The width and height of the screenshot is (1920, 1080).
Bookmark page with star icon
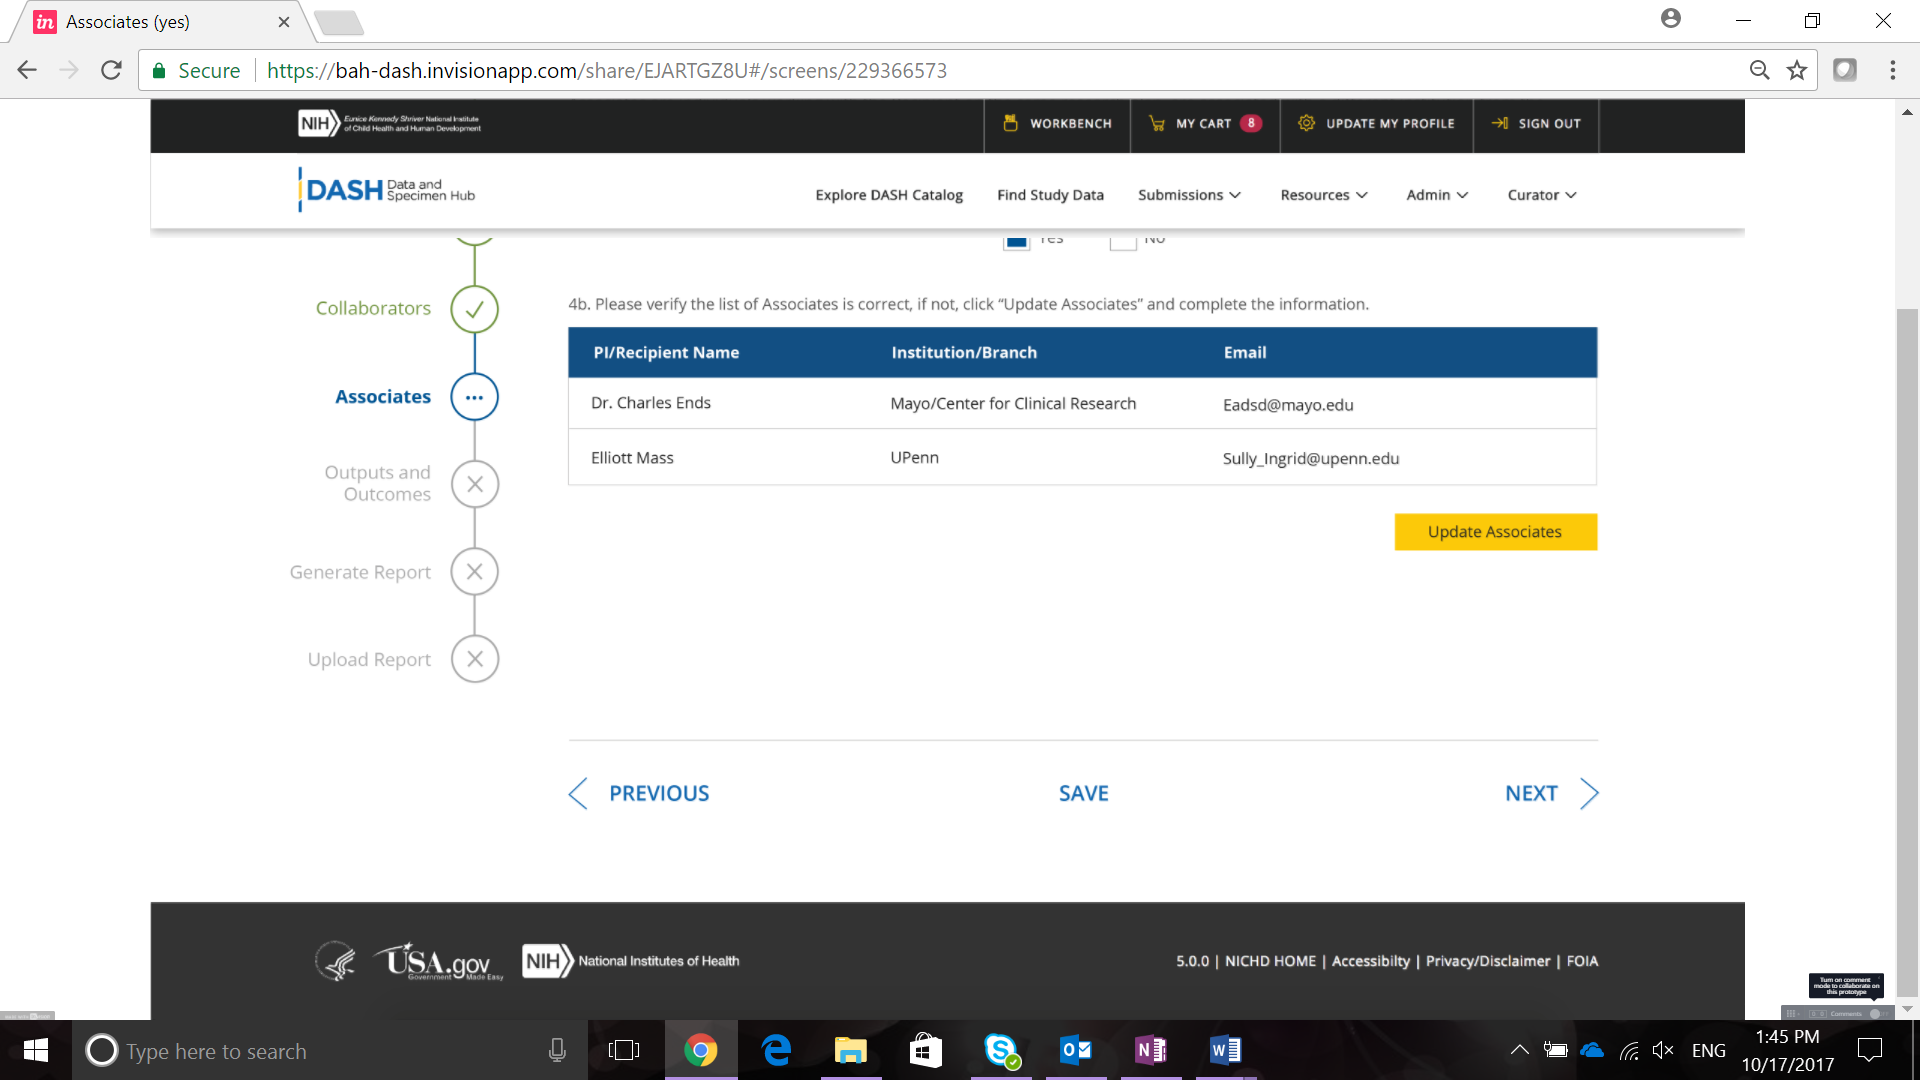pos(1797,70)
